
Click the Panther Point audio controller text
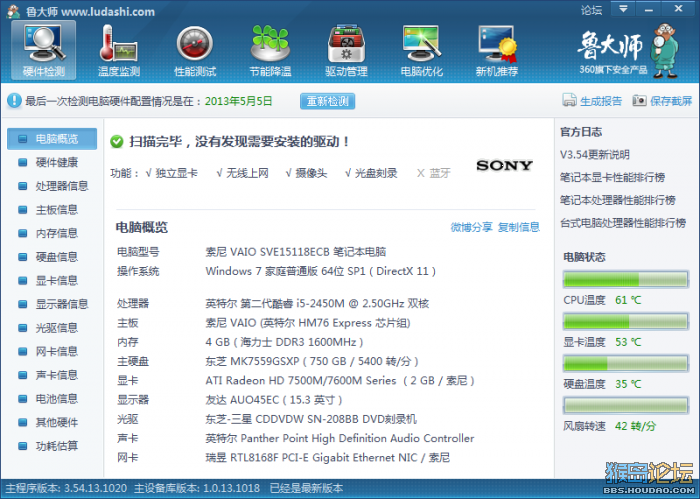tap(339, 439)
